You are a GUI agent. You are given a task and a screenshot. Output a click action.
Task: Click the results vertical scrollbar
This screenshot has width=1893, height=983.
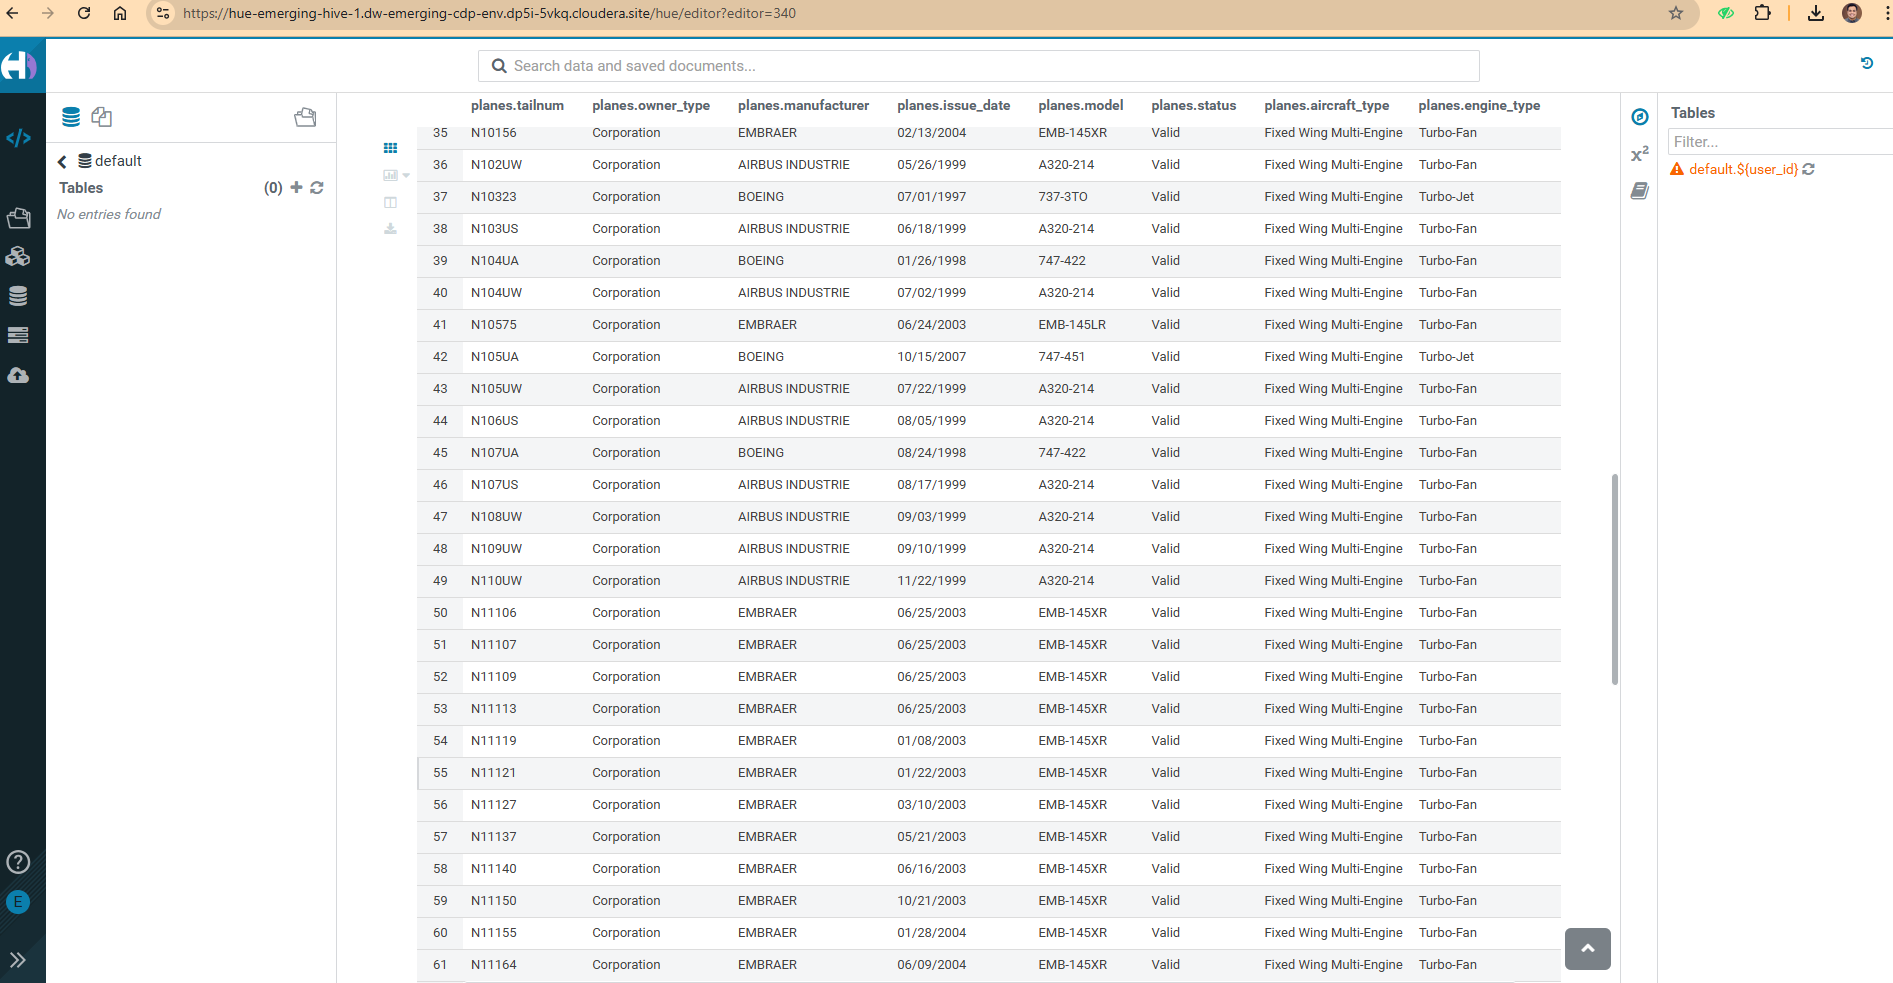click(x=1614, y=579)
